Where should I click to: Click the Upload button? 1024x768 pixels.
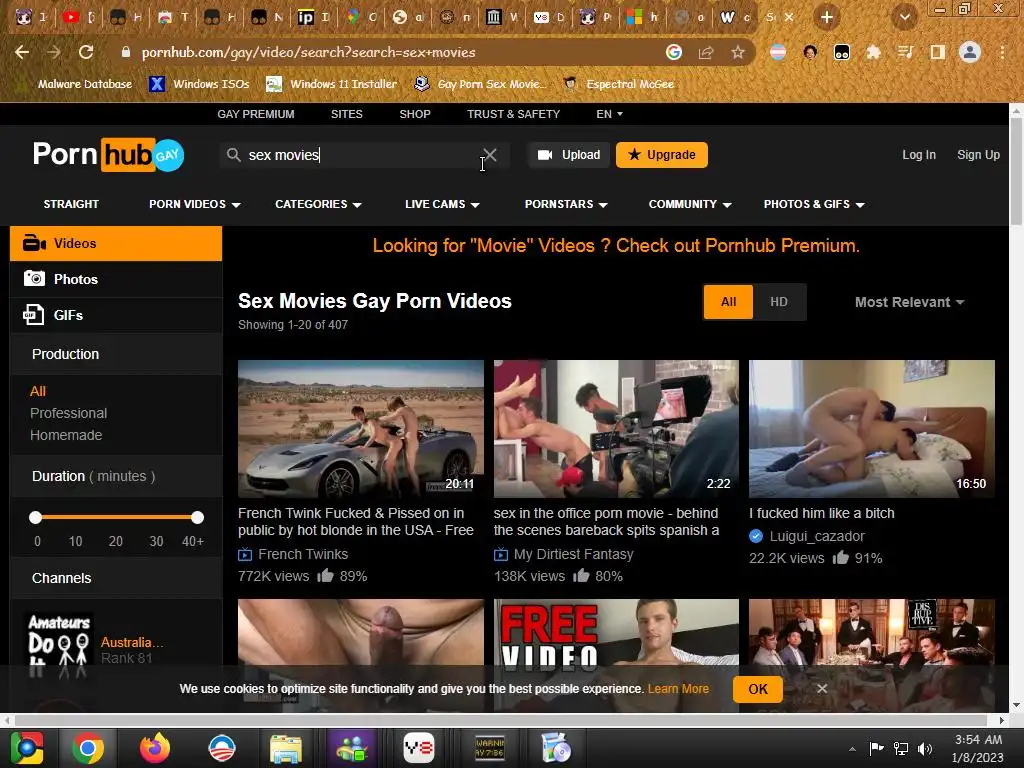pos(569,155)
